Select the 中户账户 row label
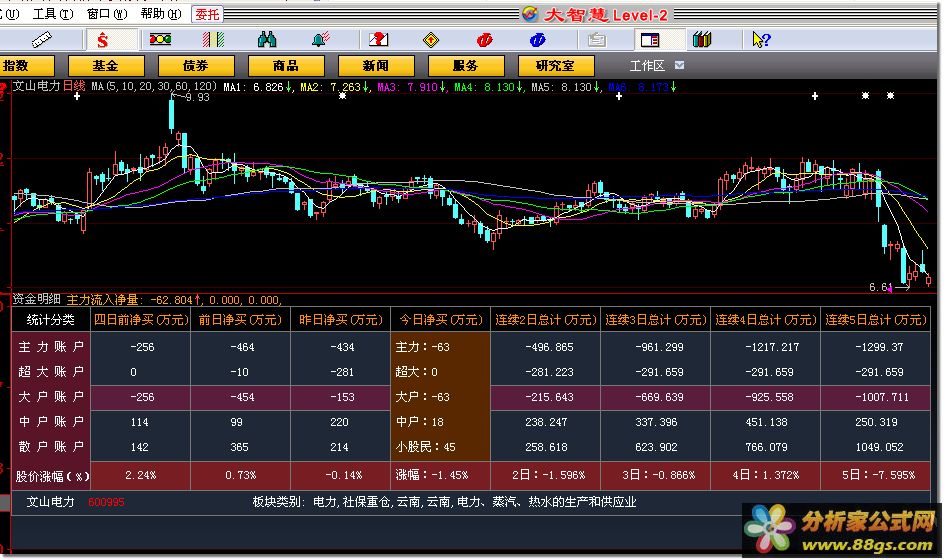Viewport: 944px width, 560px height. [51, 422]
